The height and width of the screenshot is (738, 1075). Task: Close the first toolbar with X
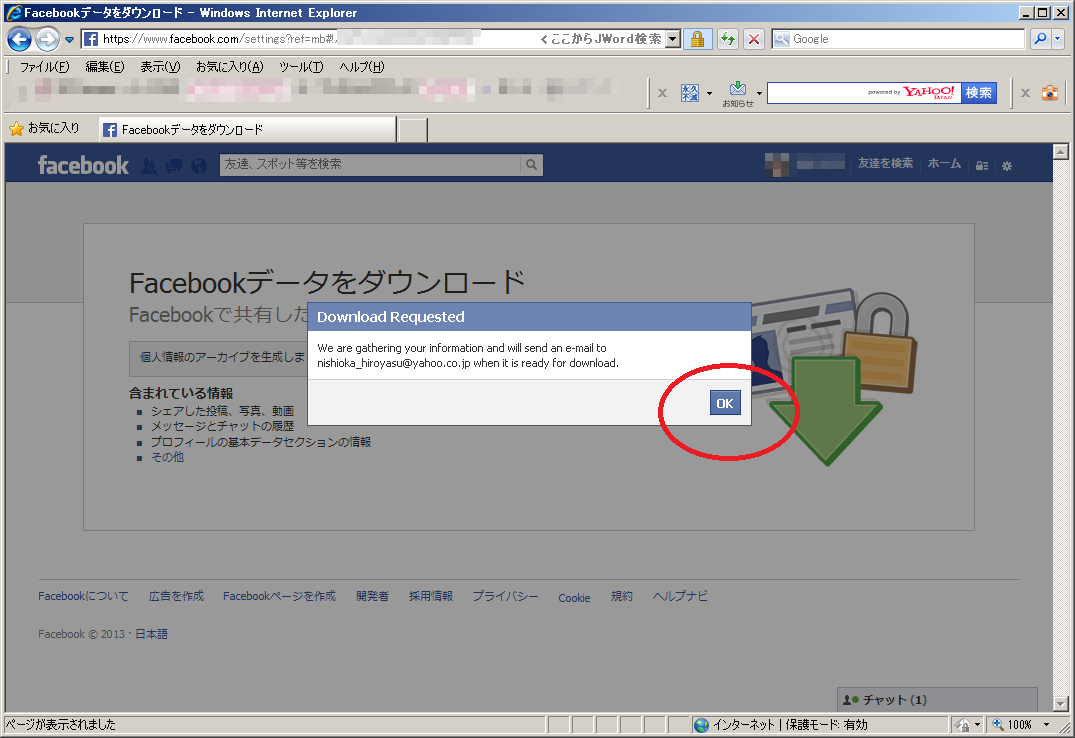point(662,93)
